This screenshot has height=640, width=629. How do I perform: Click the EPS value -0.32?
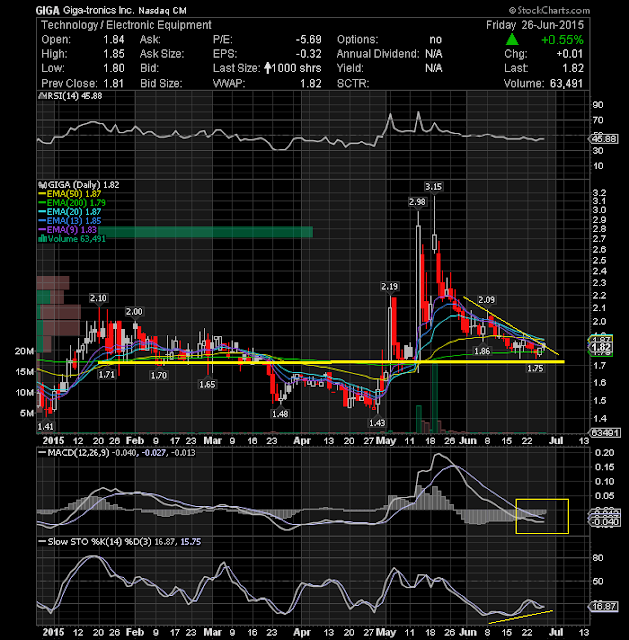[308, 54]
